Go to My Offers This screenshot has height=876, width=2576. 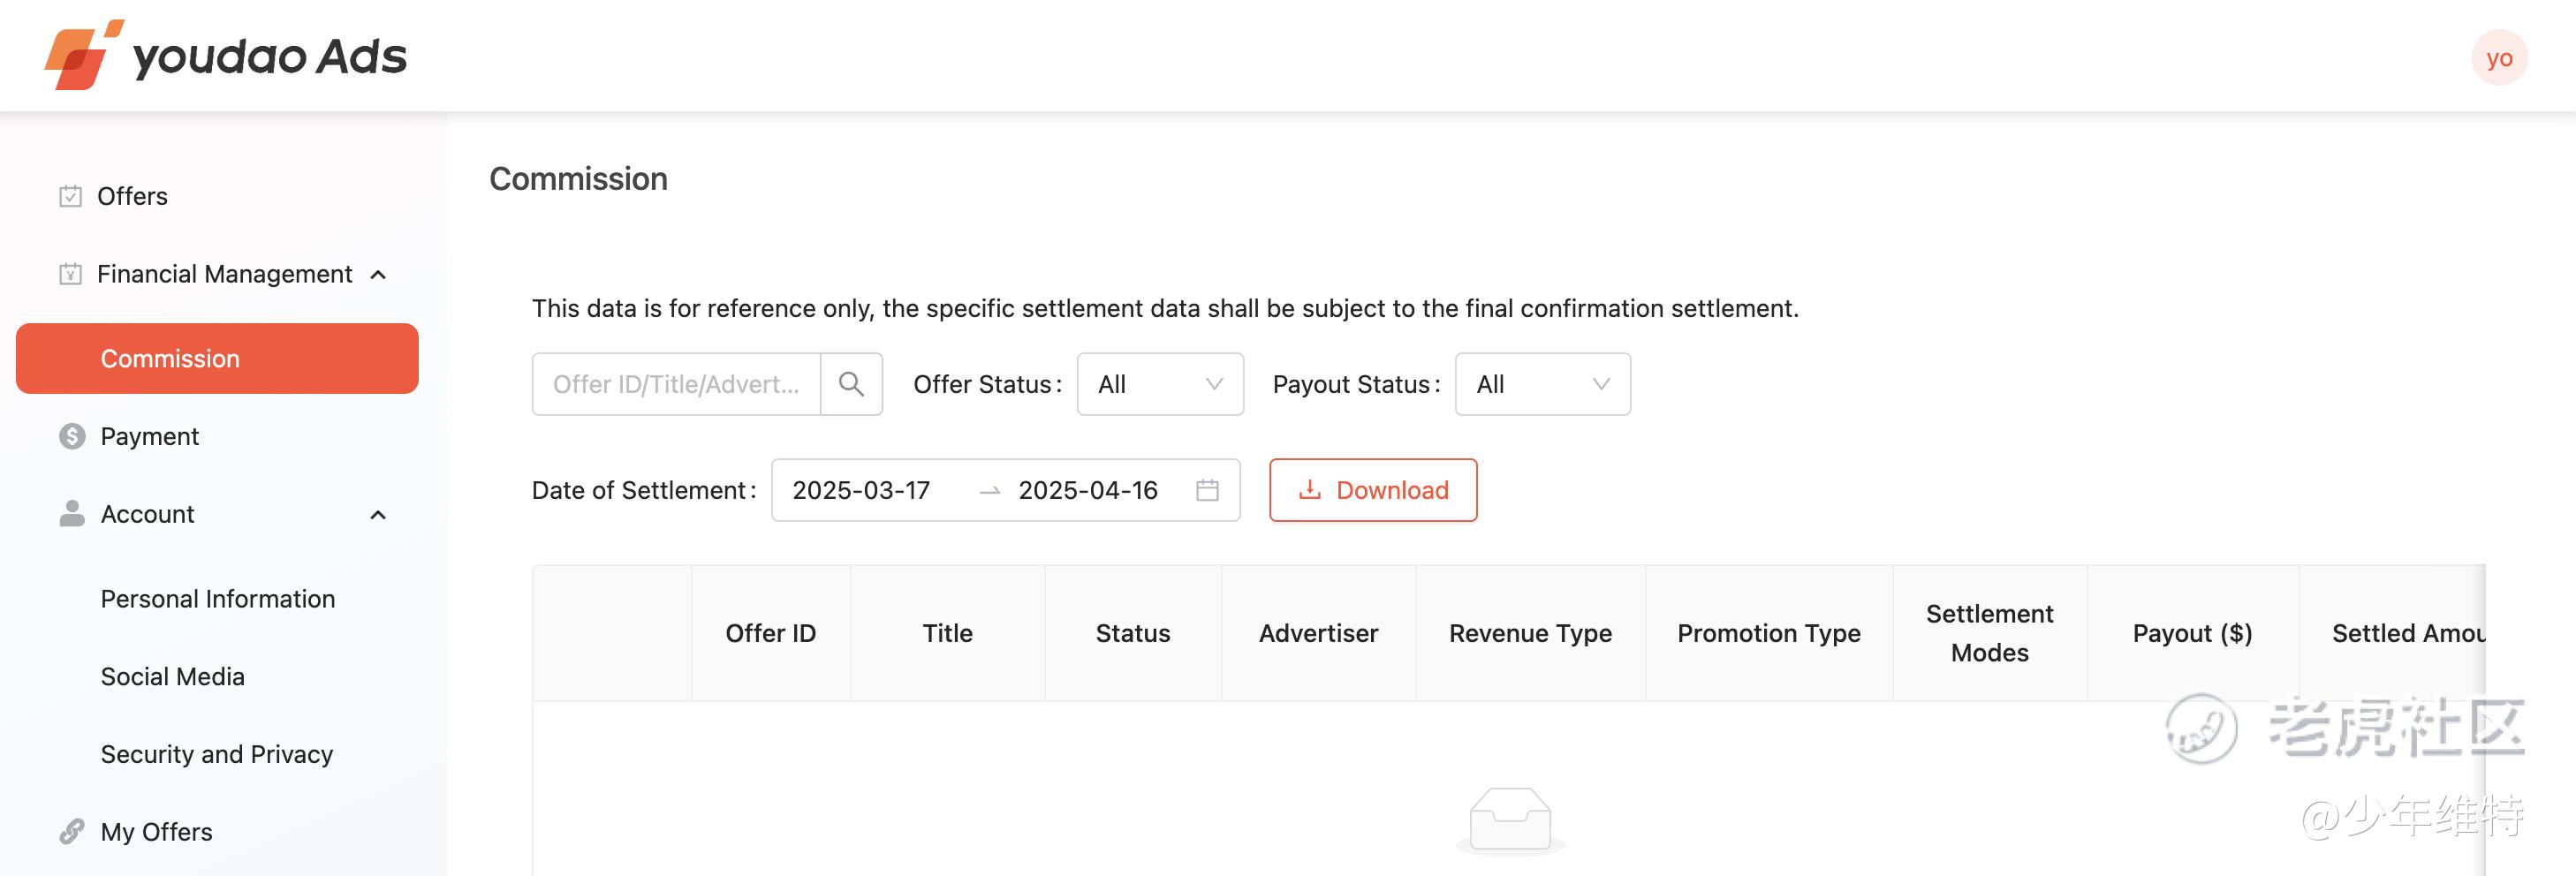(156, 832)
